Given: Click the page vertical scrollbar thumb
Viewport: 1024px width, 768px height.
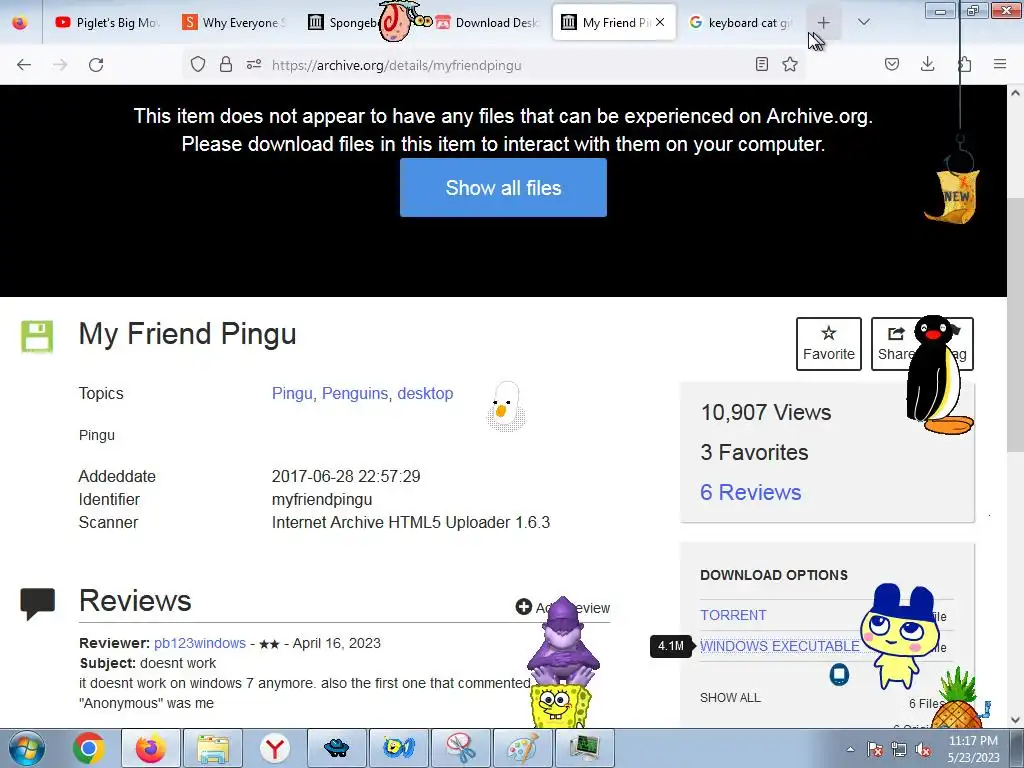Looking at the screenshot, I should click(1015, 323).
